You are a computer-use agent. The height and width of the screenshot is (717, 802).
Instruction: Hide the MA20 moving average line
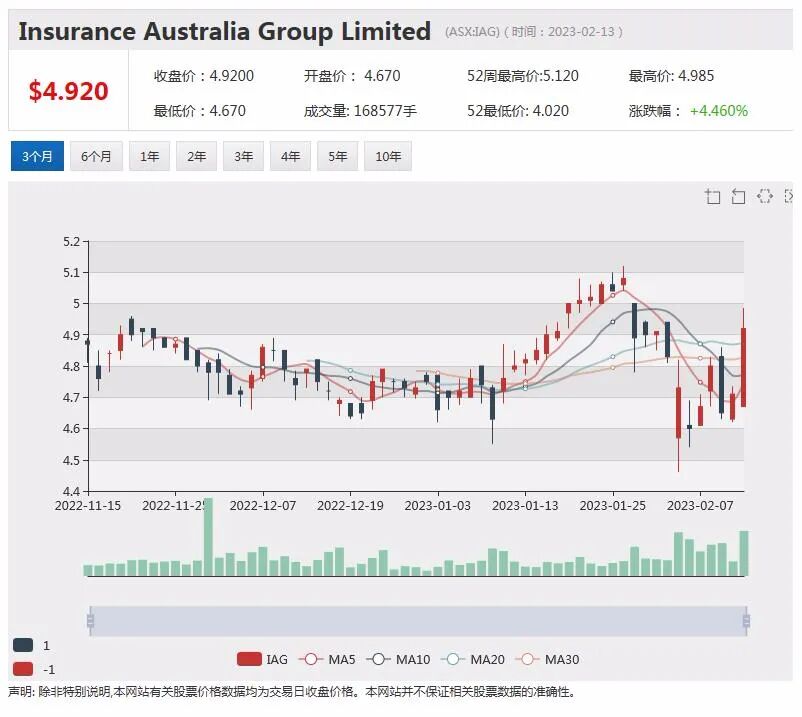tap(473, 659)
